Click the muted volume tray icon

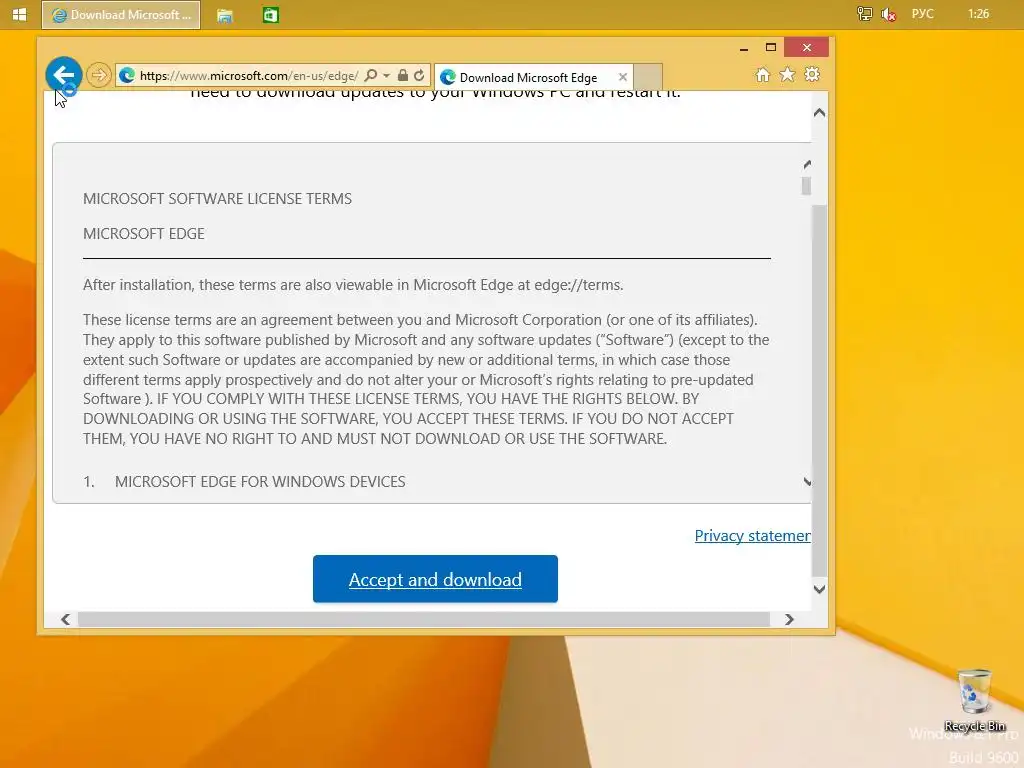pyautogui.click(x=888, y=14)
